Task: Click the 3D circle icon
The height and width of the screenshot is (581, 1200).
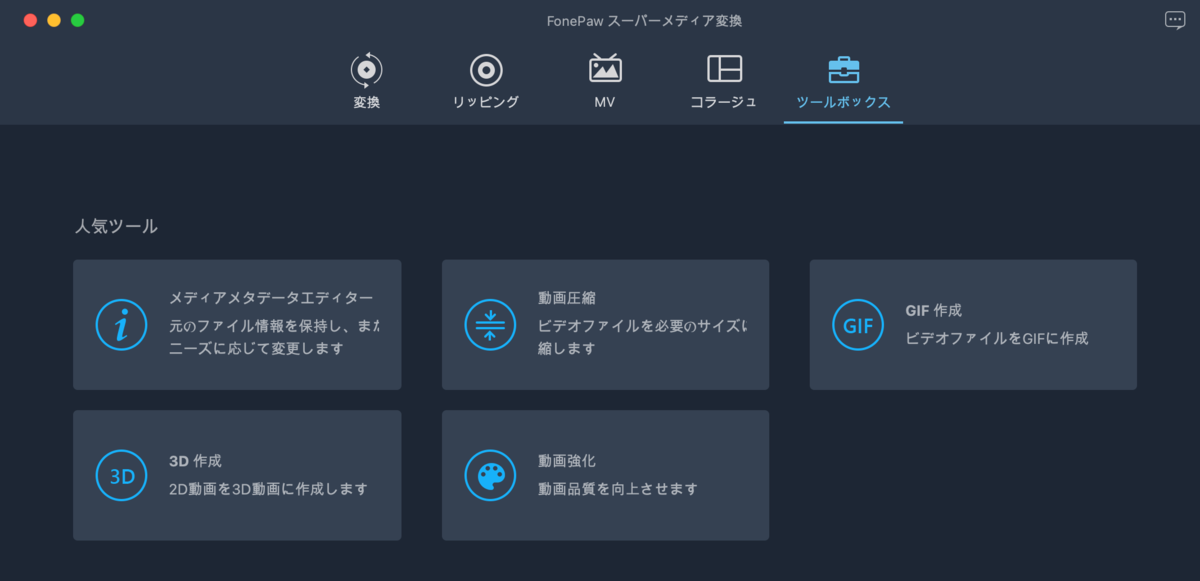Action: point(121,475)
